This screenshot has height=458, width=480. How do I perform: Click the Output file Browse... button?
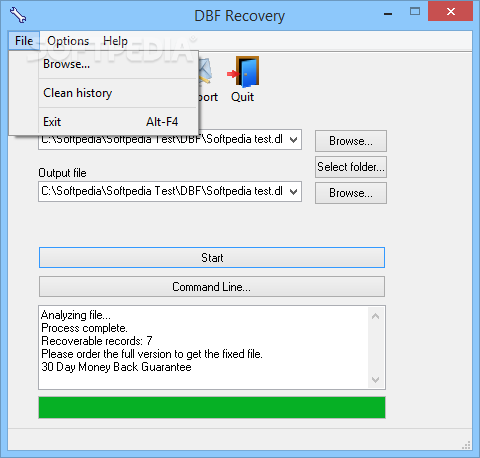[x=351, y=193]
